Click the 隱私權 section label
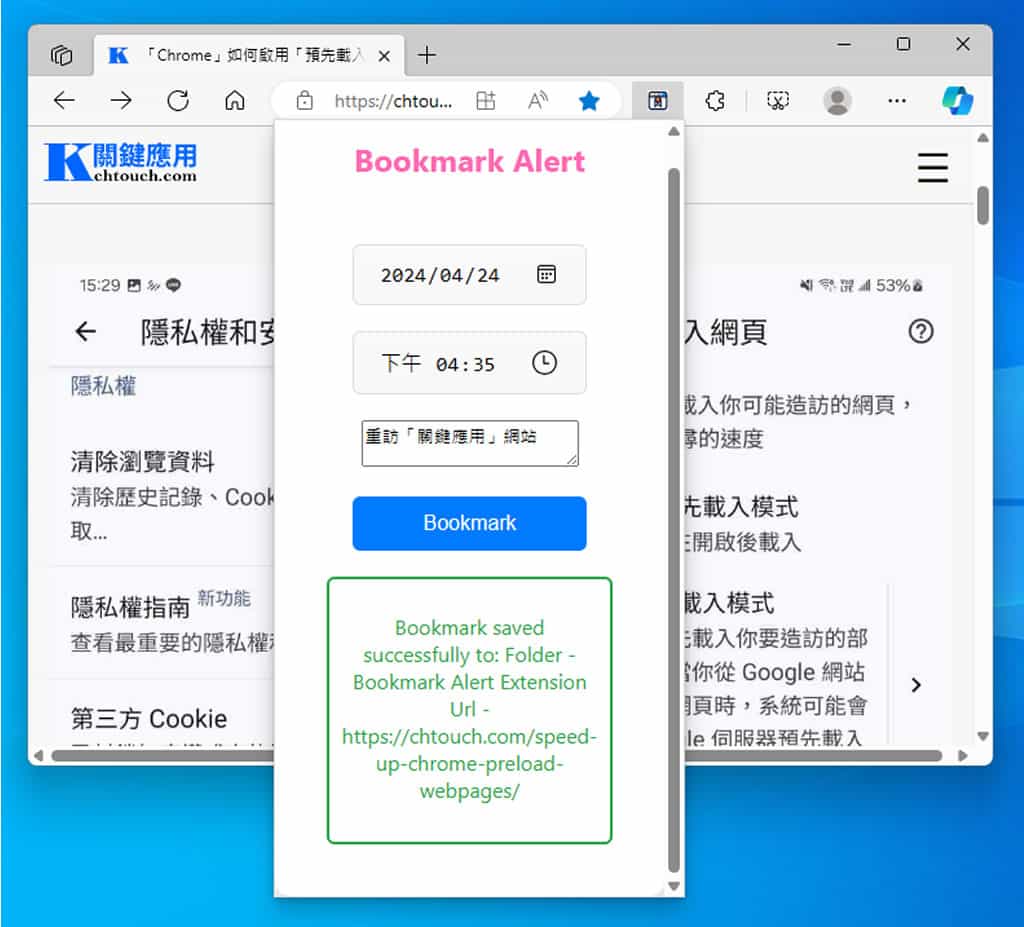 (103, 385)
